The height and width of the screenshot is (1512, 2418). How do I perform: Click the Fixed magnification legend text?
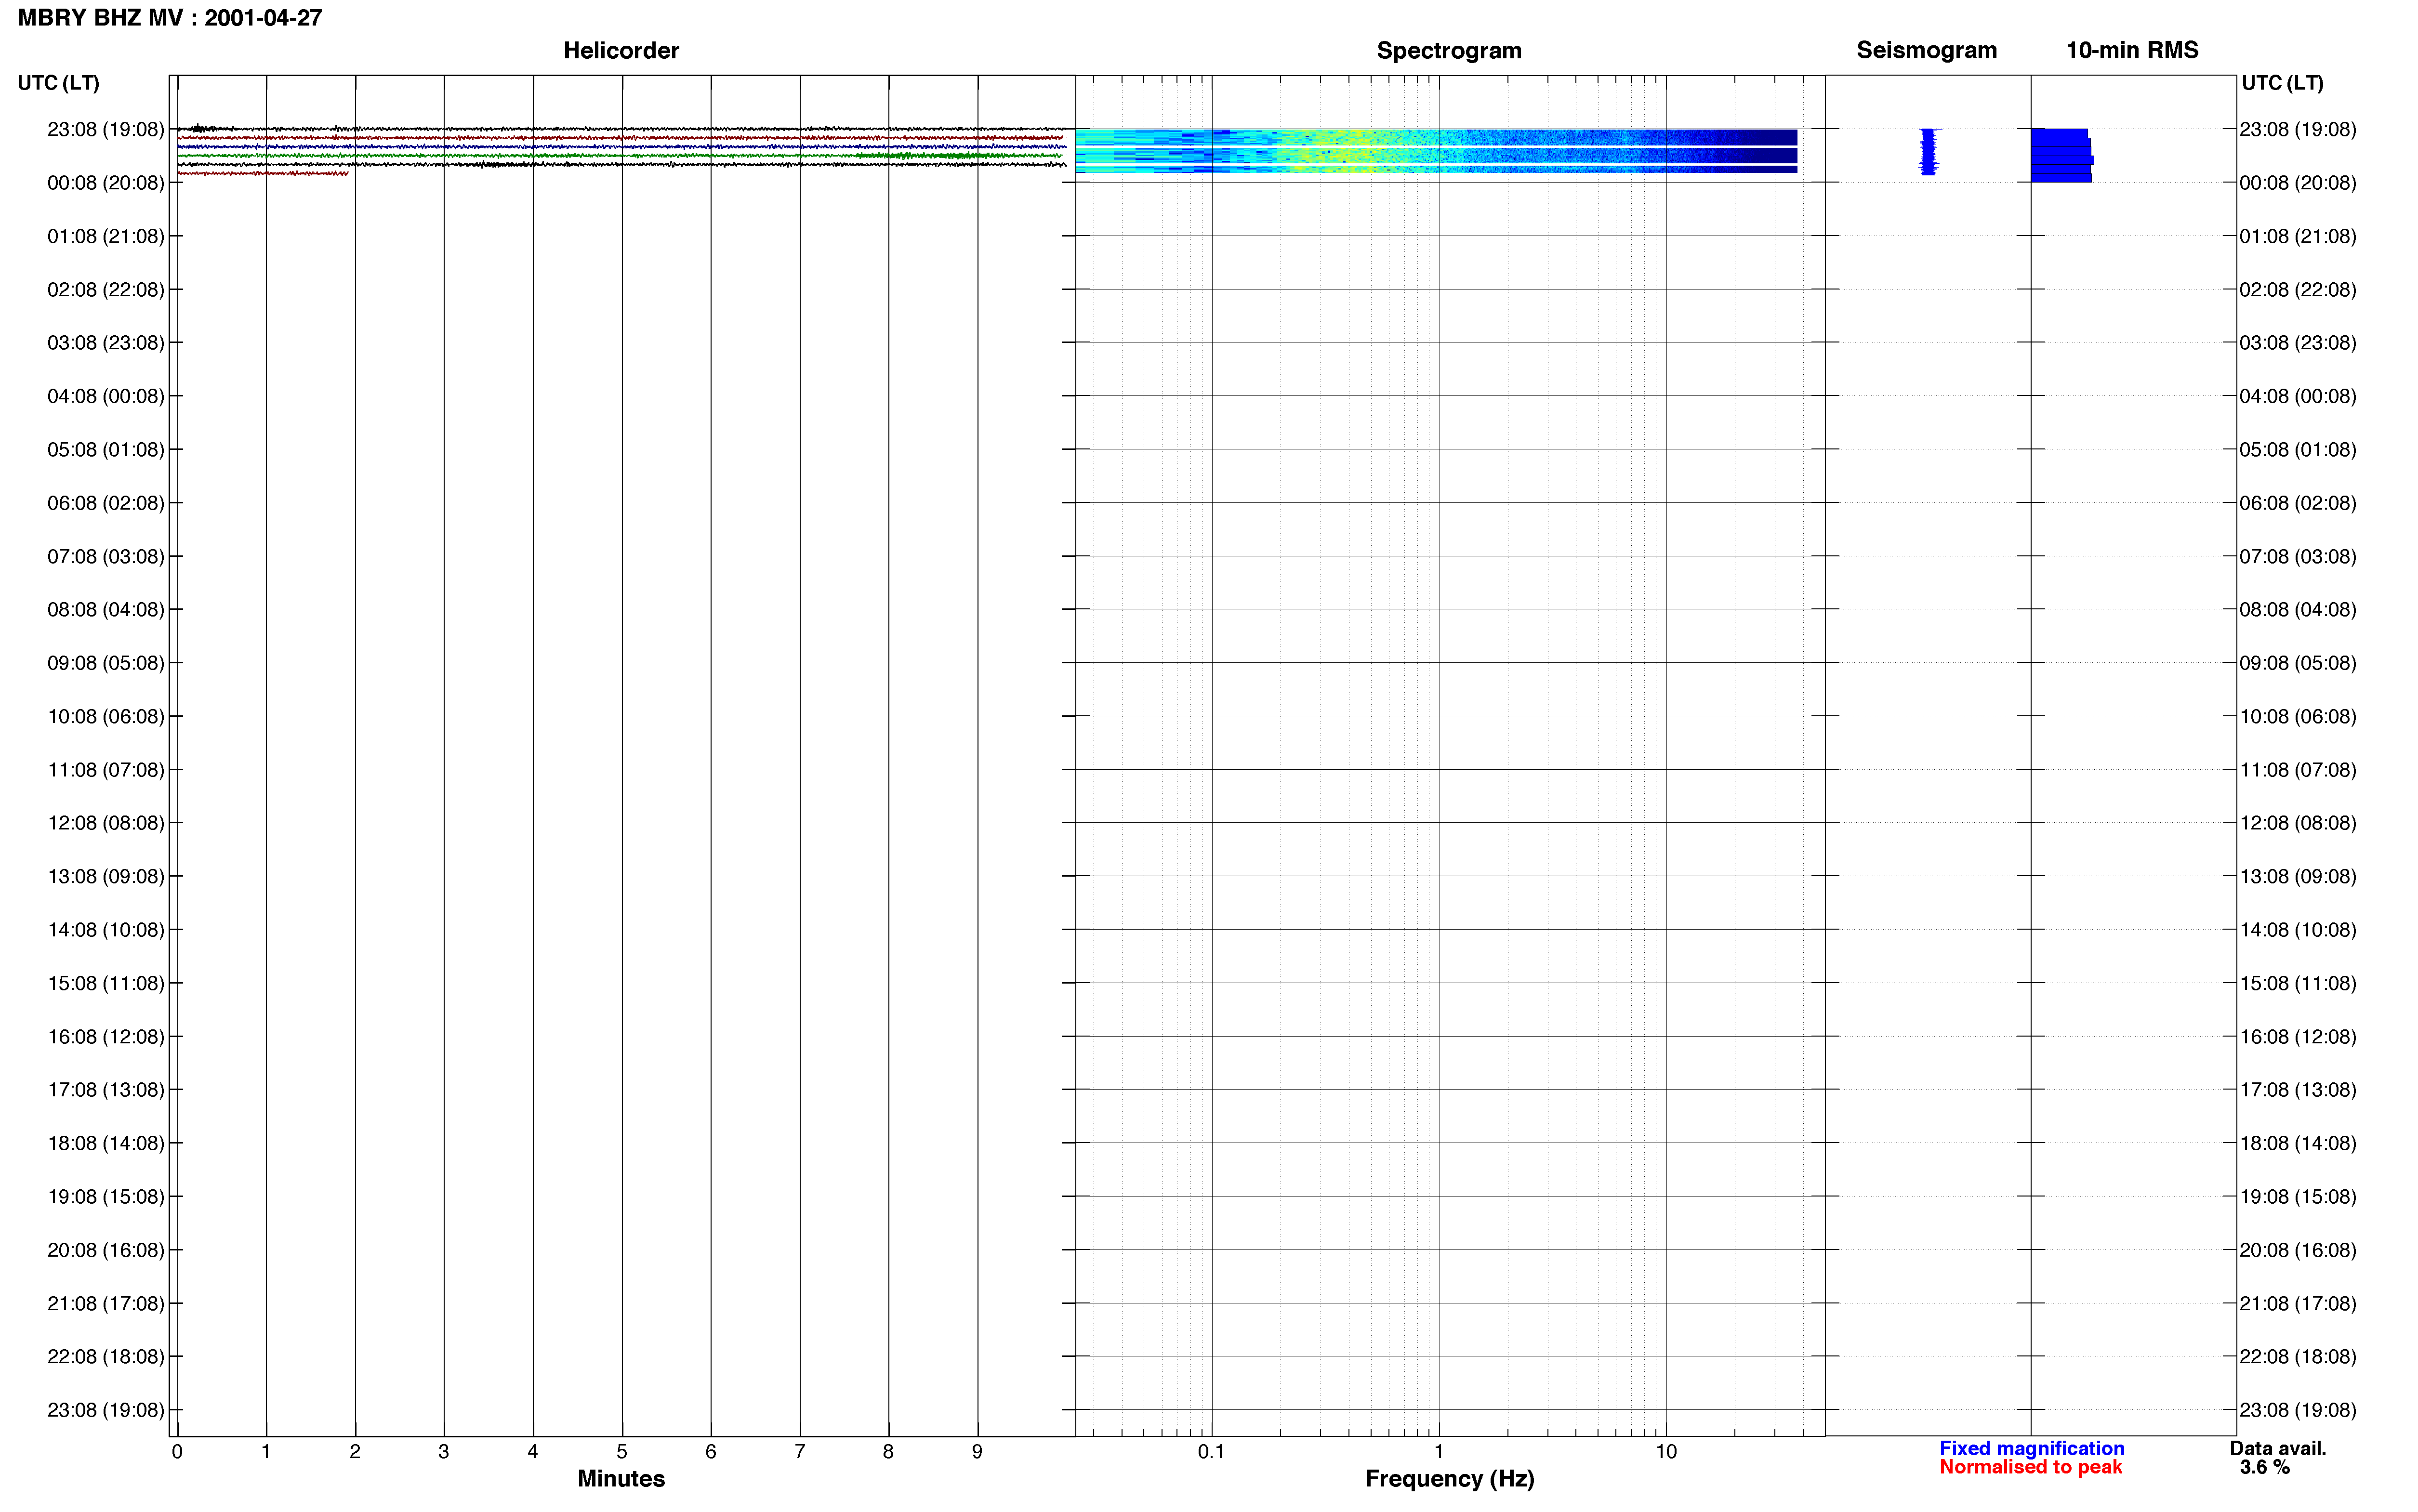(x=2031, y=1448)
